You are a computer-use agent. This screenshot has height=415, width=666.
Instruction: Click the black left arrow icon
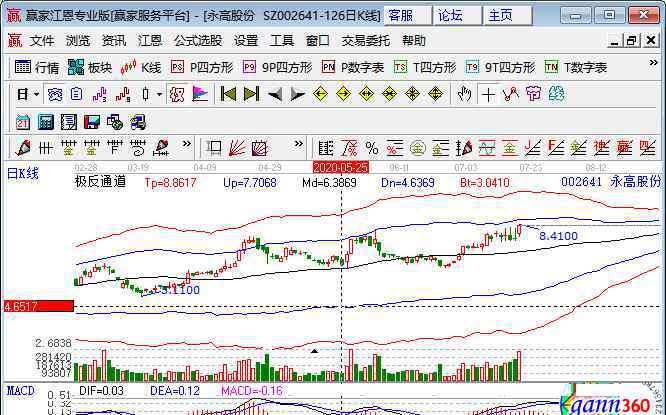click(274, 94)
